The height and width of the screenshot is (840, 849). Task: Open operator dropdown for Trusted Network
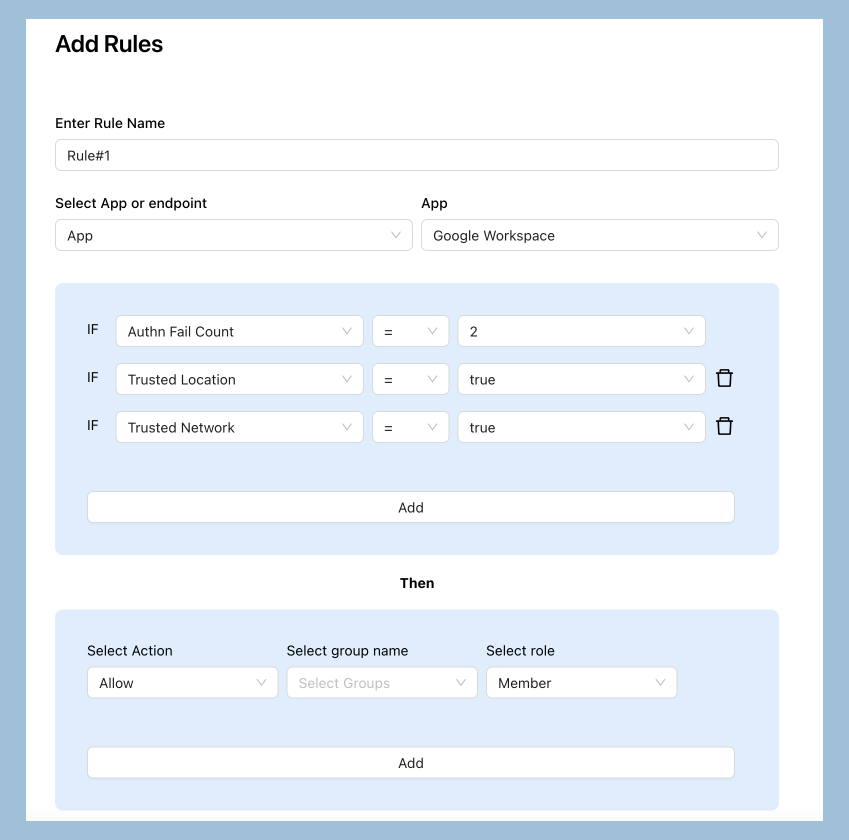point(410,428)
